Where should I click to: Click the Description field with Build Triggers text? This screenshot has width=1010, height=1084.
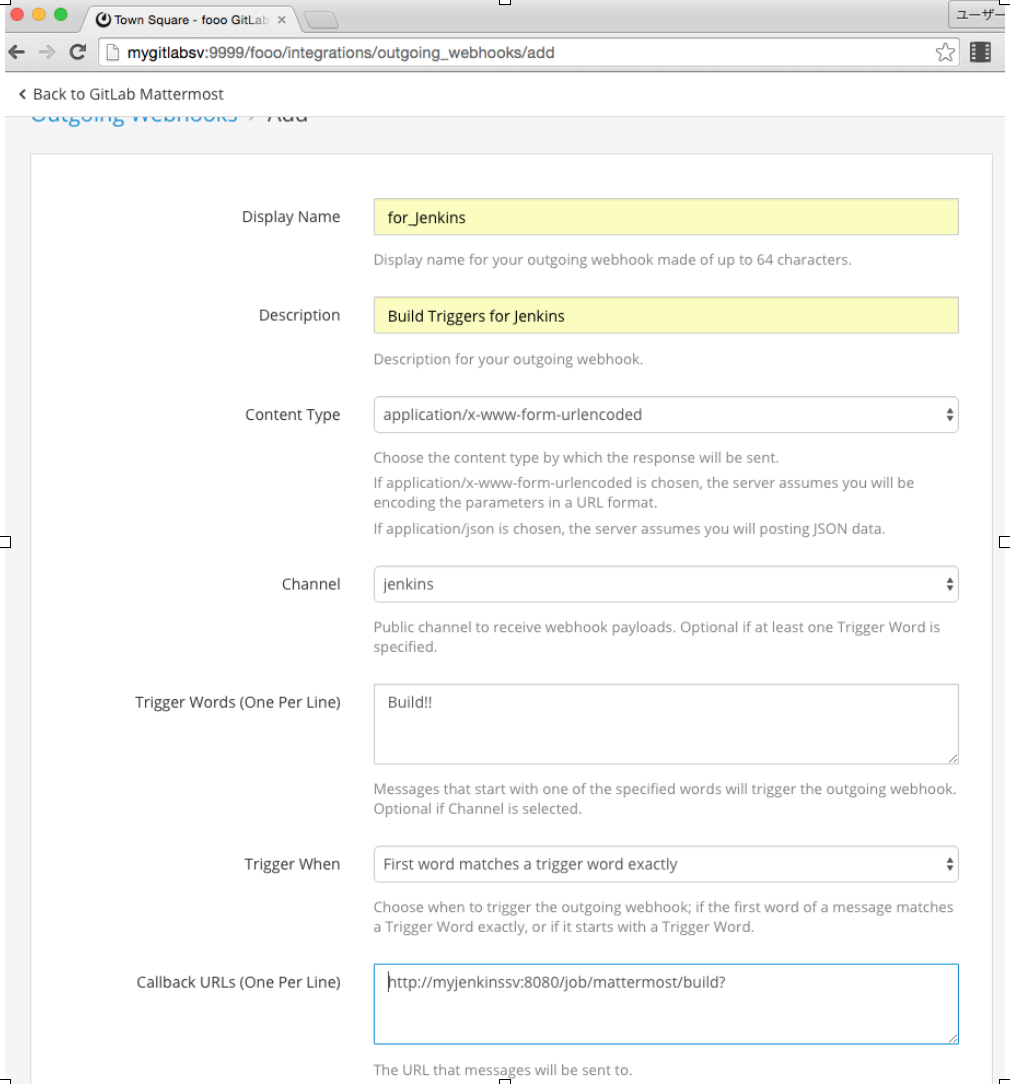click(664, 315)
